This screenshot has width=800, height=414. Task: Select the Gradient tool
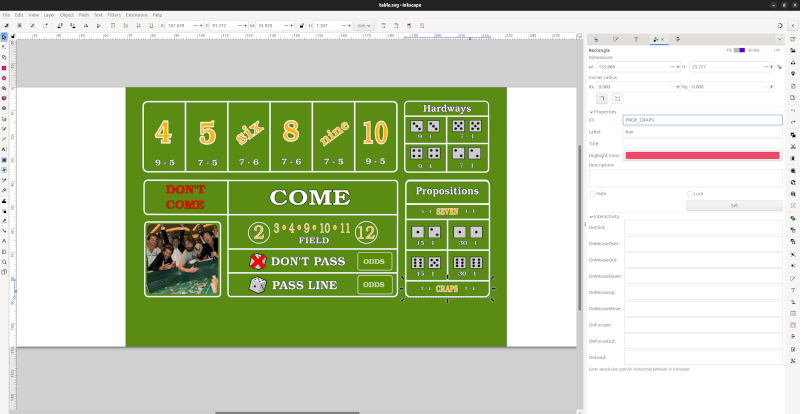(4, 160)
